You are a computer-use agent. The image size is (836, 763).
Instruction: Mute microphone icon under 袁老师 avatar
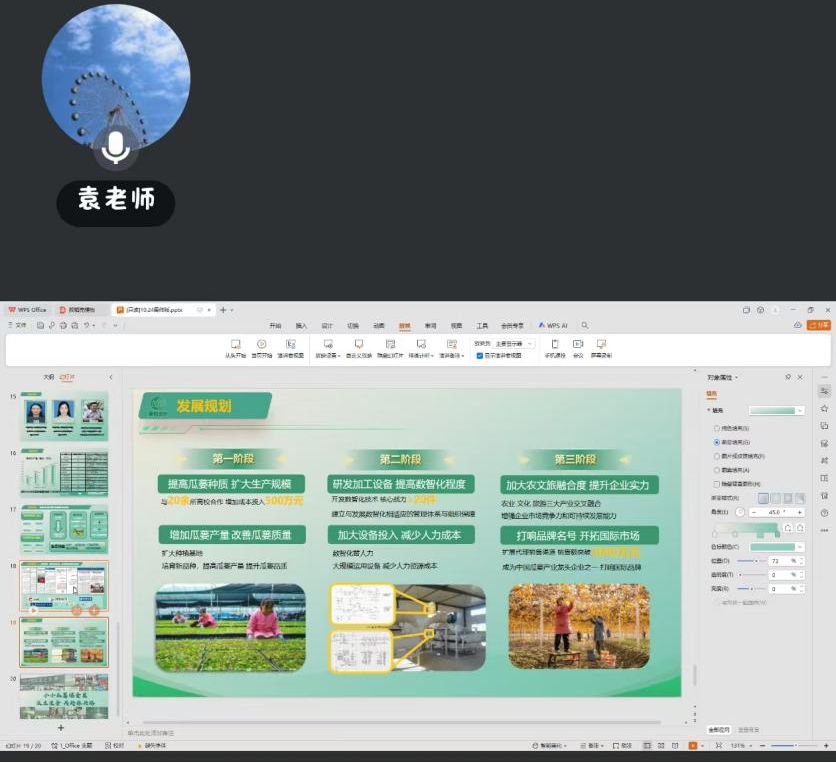coord(116,147)
